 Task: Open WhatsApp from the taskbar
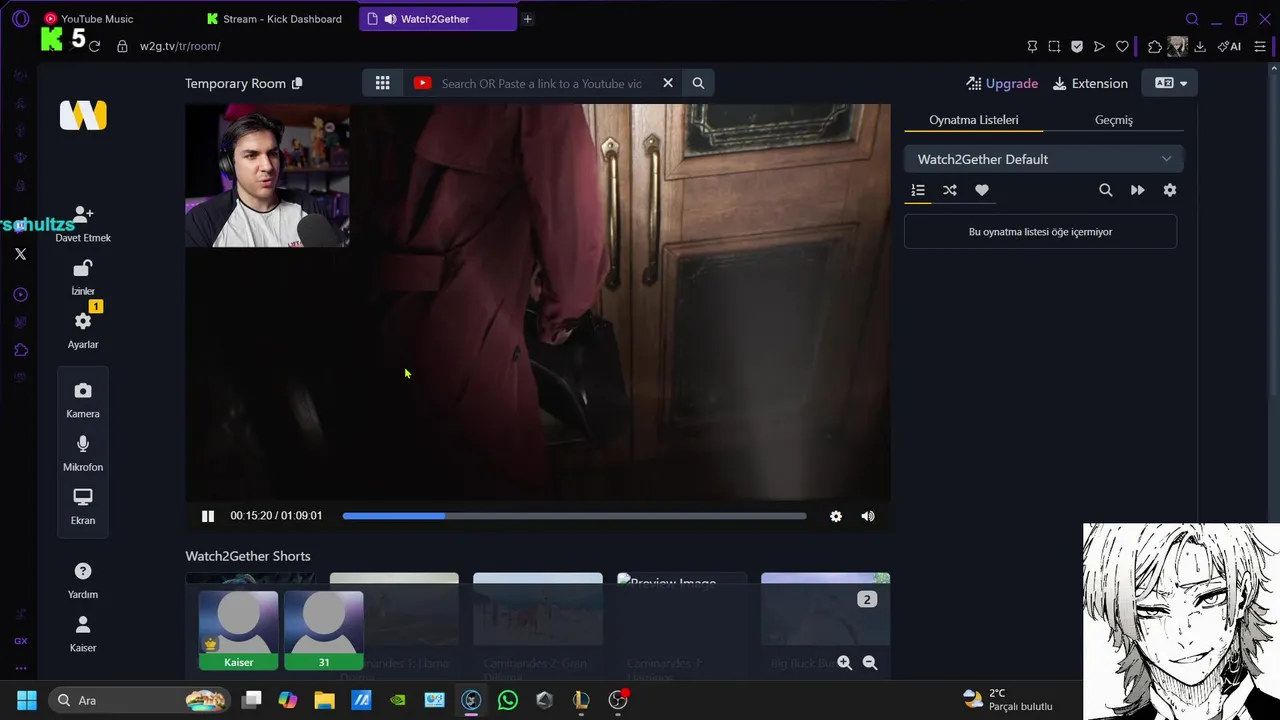(508, 700)
